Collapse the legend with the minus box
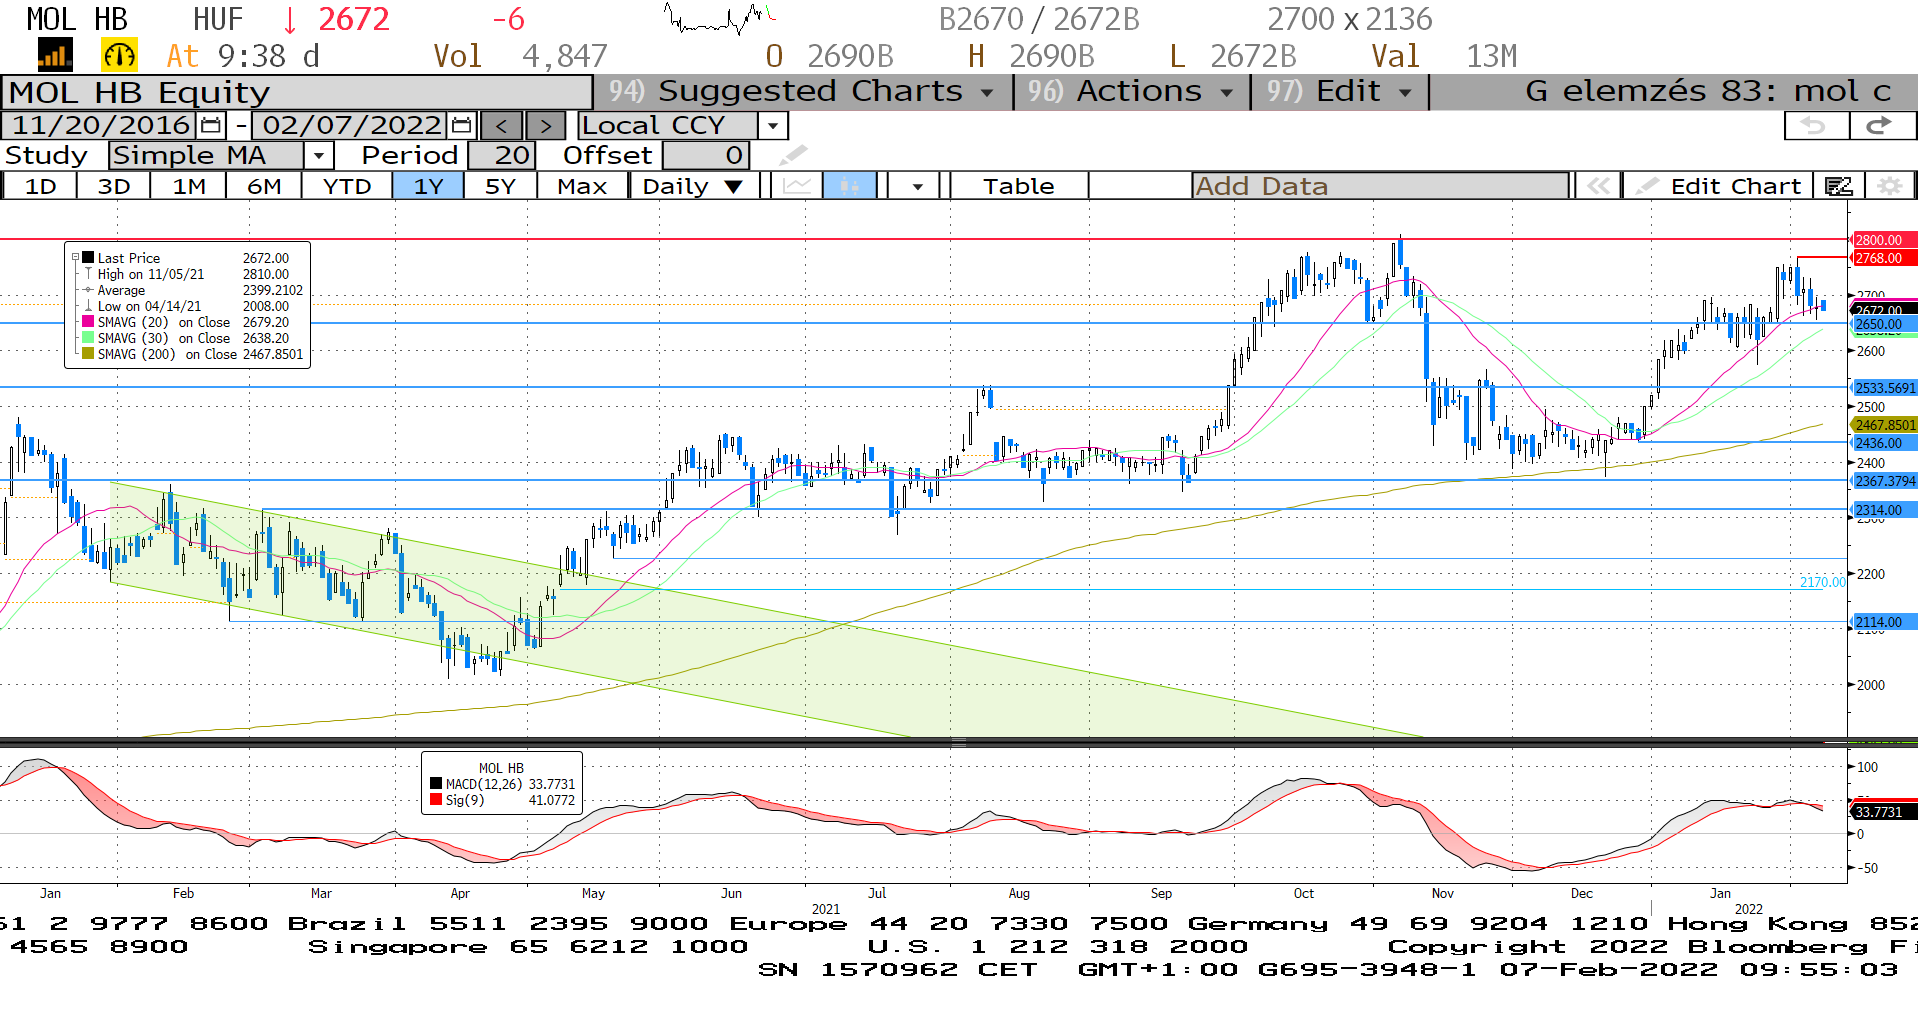 click(75, 258)
